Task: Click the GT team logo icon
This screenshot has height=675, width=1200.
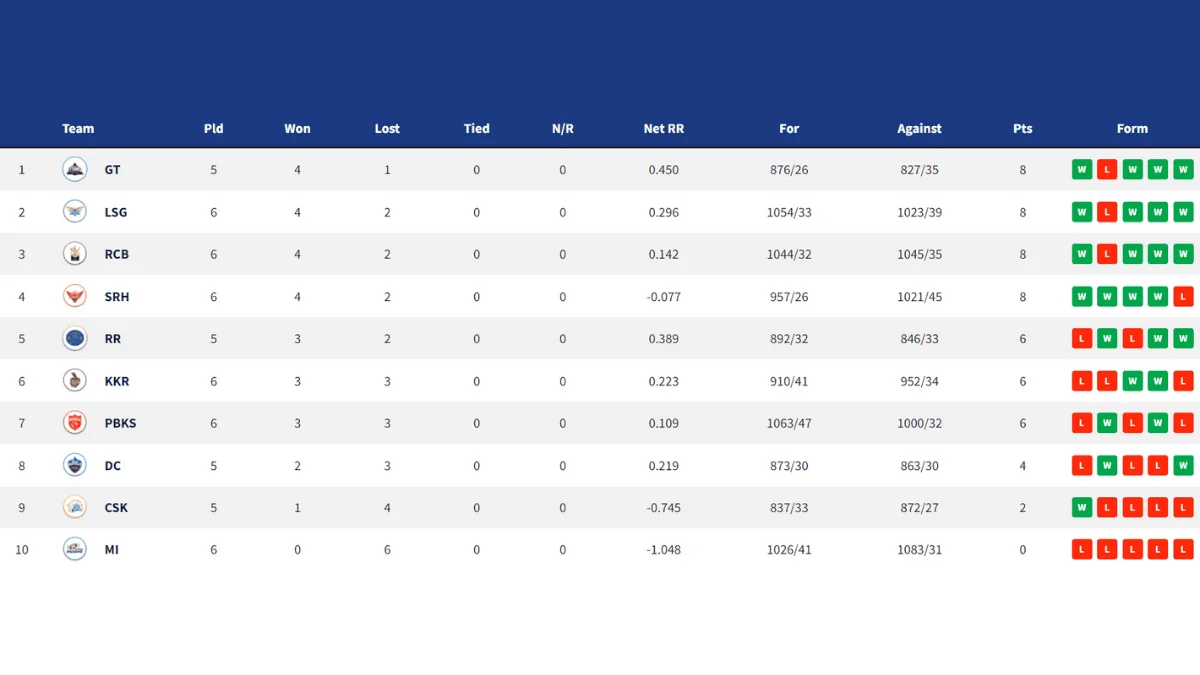Action: pyautogui.click(x=75, y=170)
